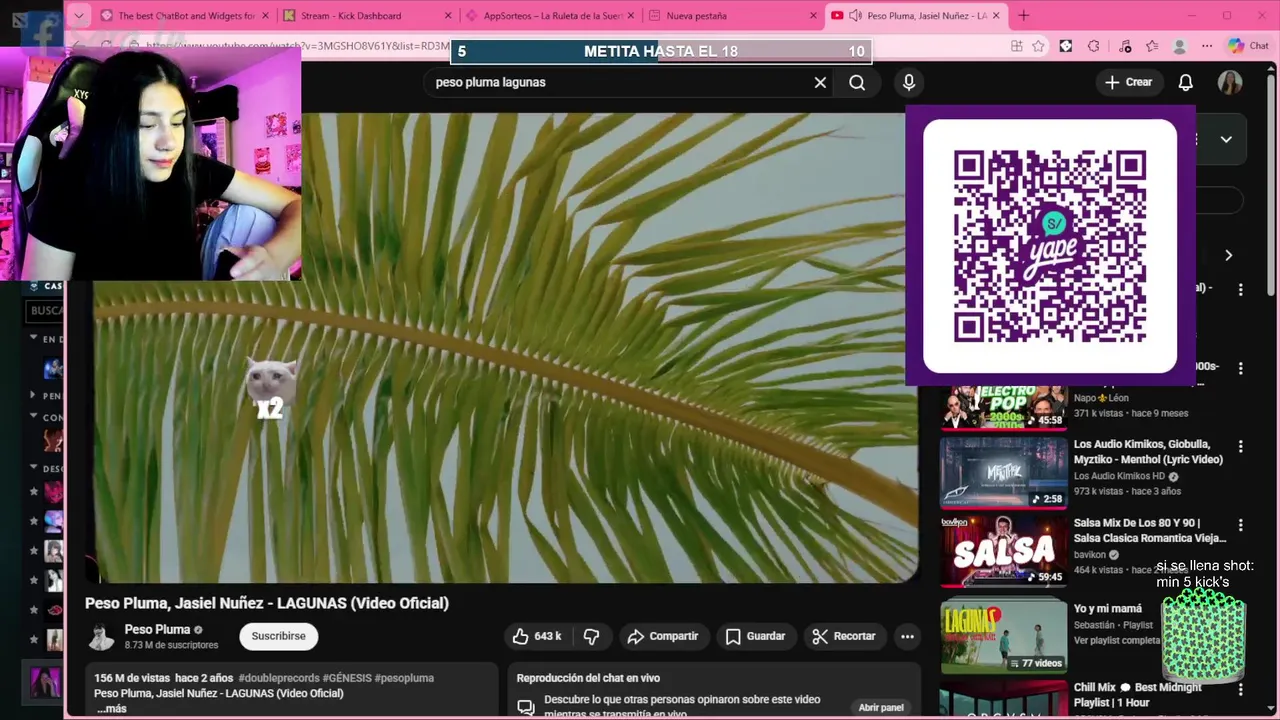The height and width of the screenshot is (720, 1280).
Task: Close the Nueva pestaña tab
Action: click(812, 15)
